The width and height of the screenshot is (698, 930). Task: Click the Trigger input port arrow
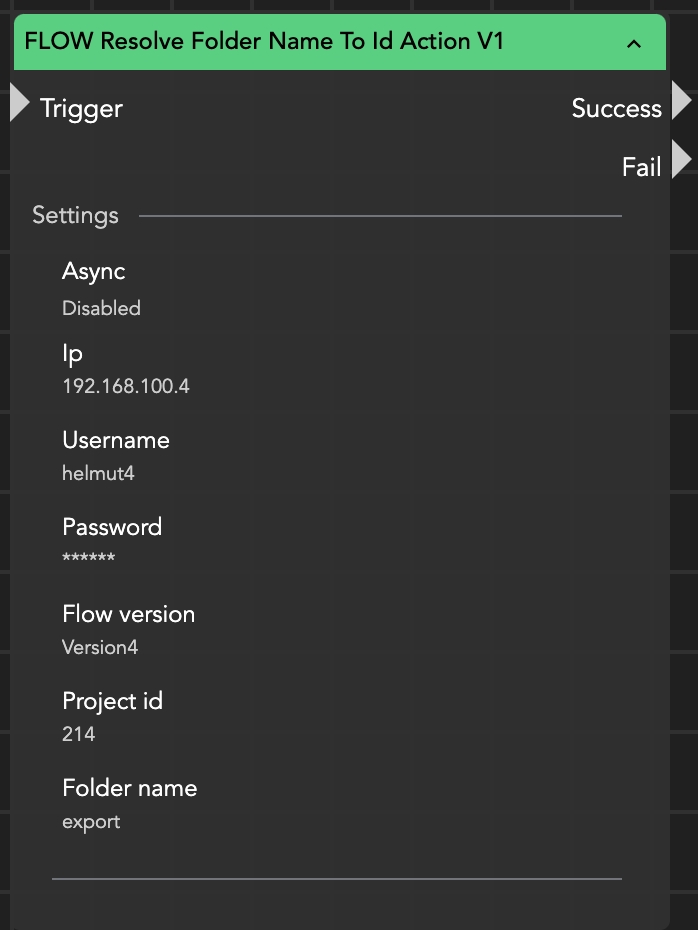19,104
